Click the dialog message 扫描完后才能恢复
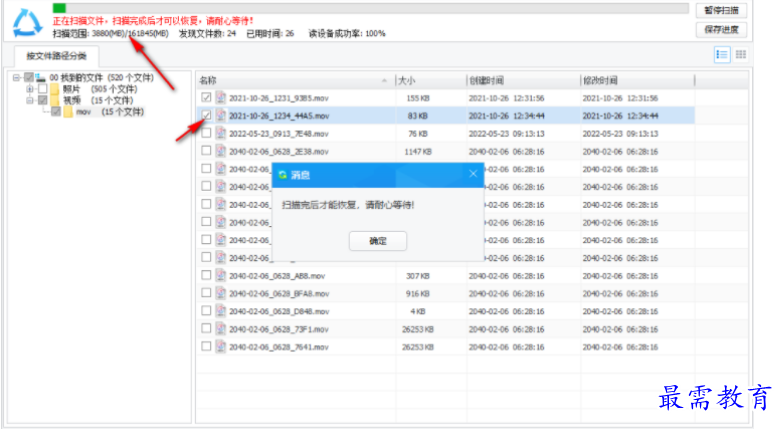780x429 pixels. point(348,205)
